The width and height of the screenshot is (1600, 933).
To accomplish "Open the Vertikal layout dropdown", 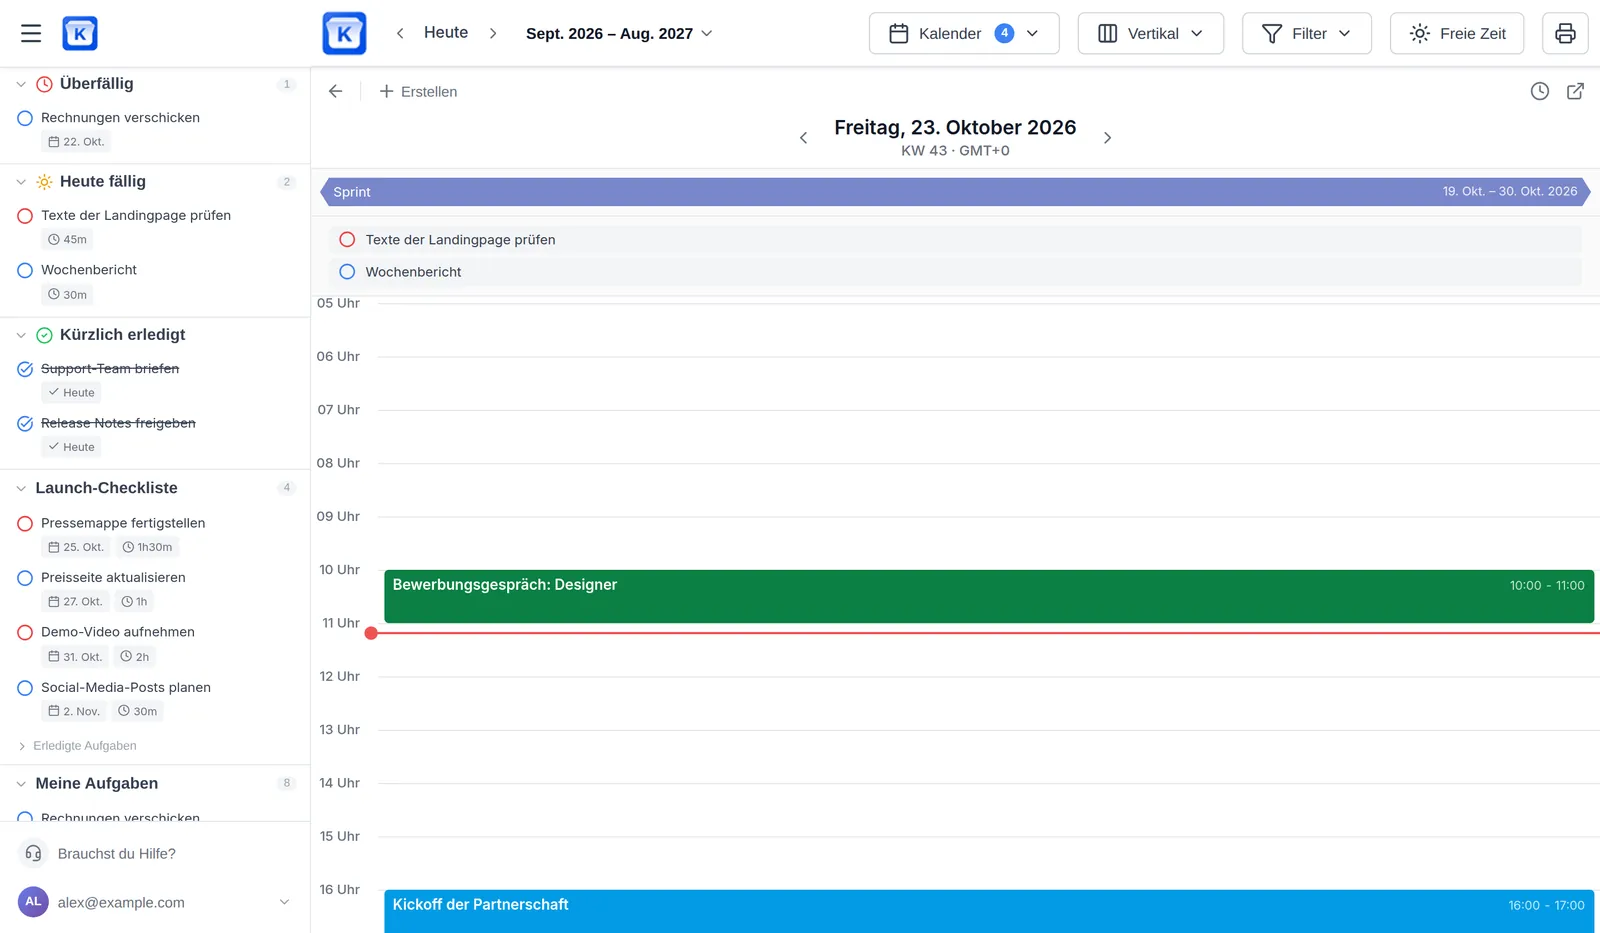I will 1150,33.
